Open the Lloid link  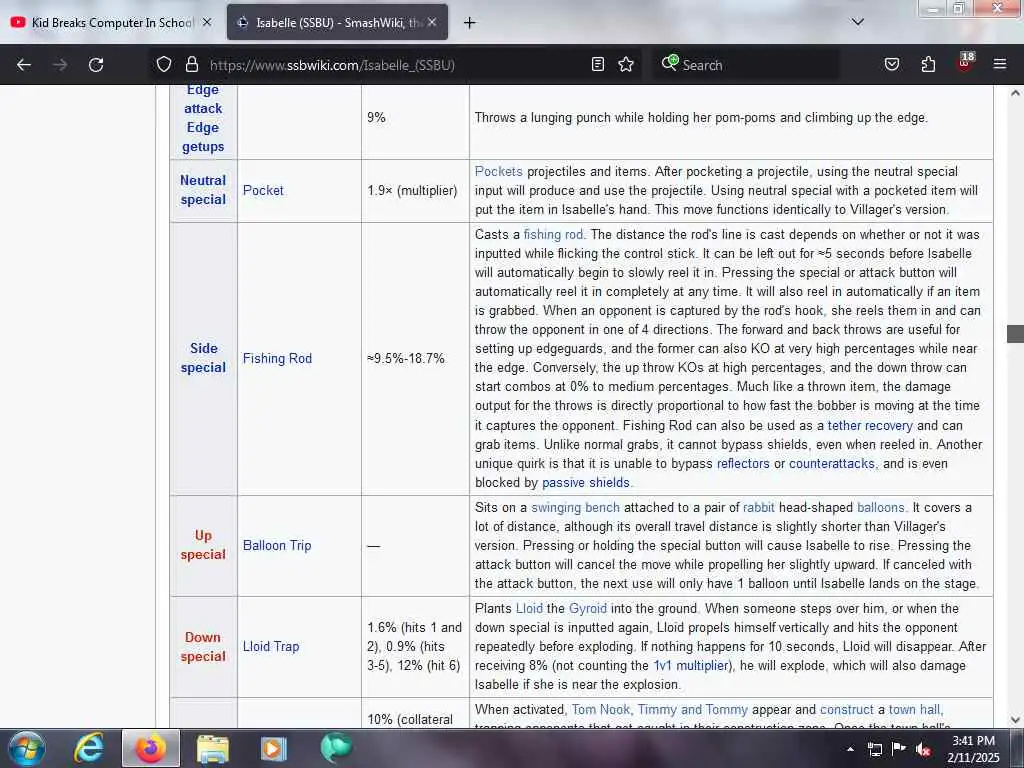click(529, 608)
